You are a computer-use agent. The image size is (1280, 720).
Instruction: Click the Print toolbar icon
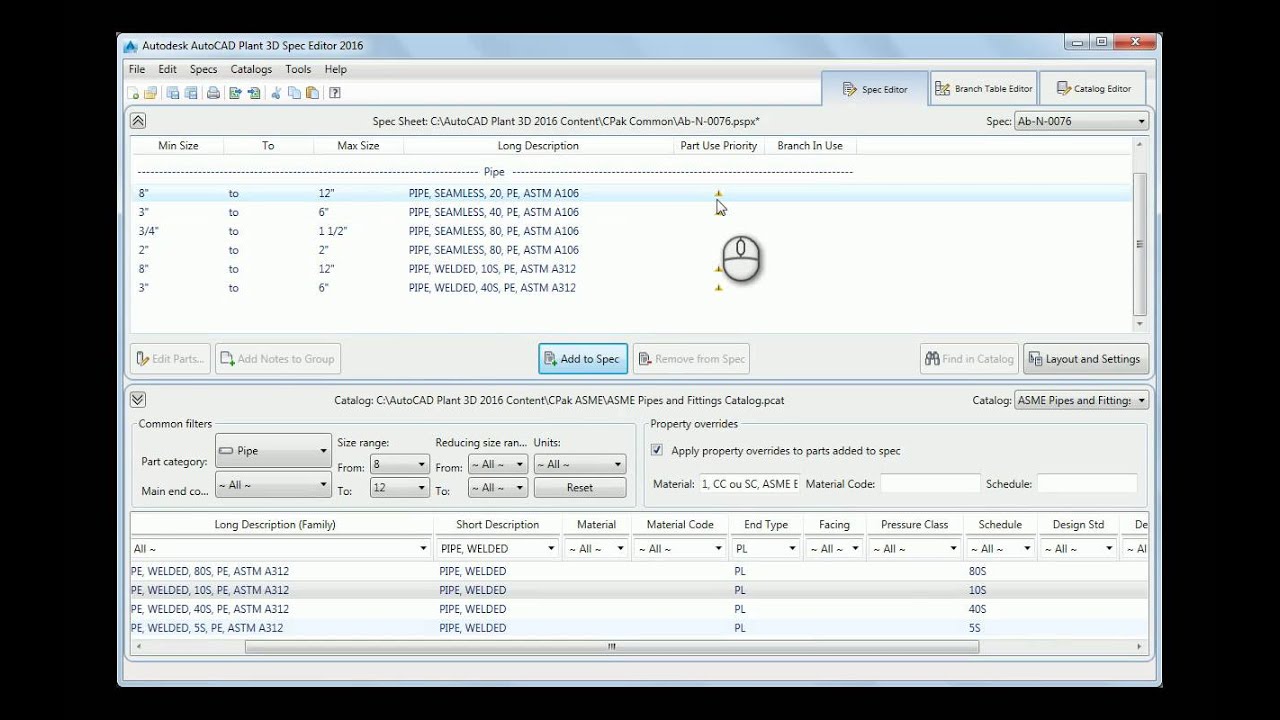(213, 93)
